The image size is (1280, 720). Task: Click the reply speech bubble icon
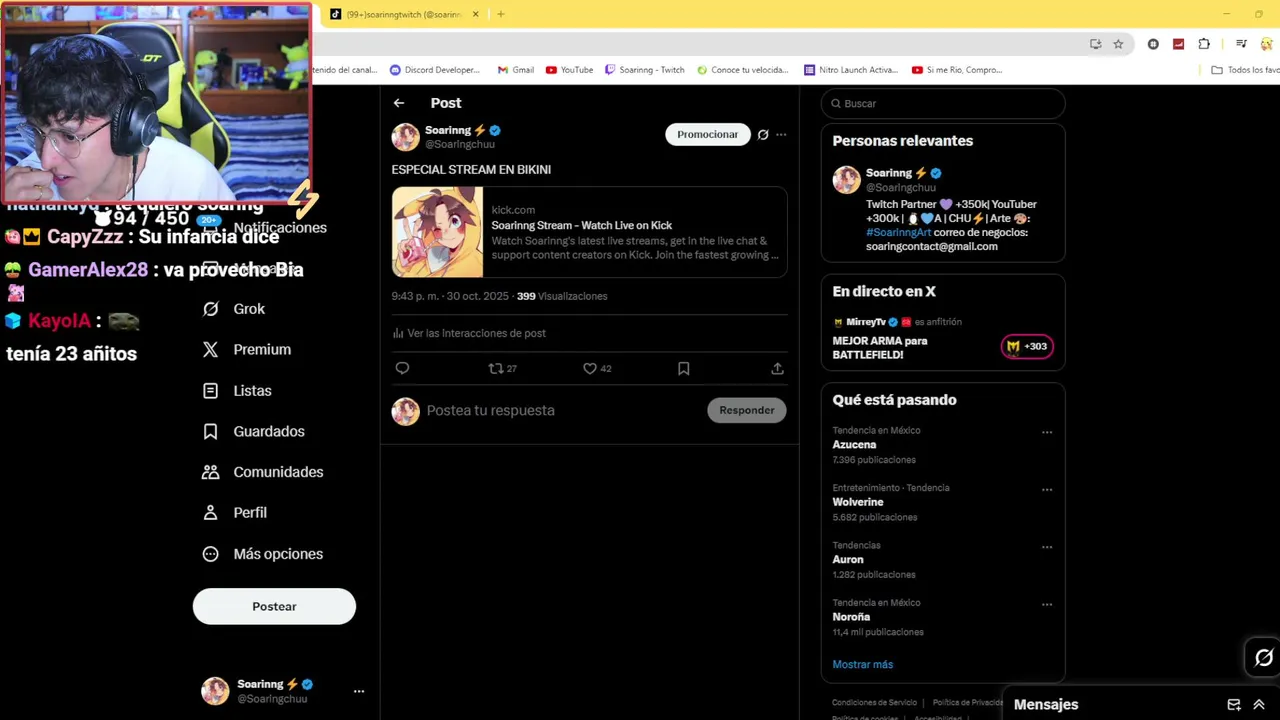402,368
